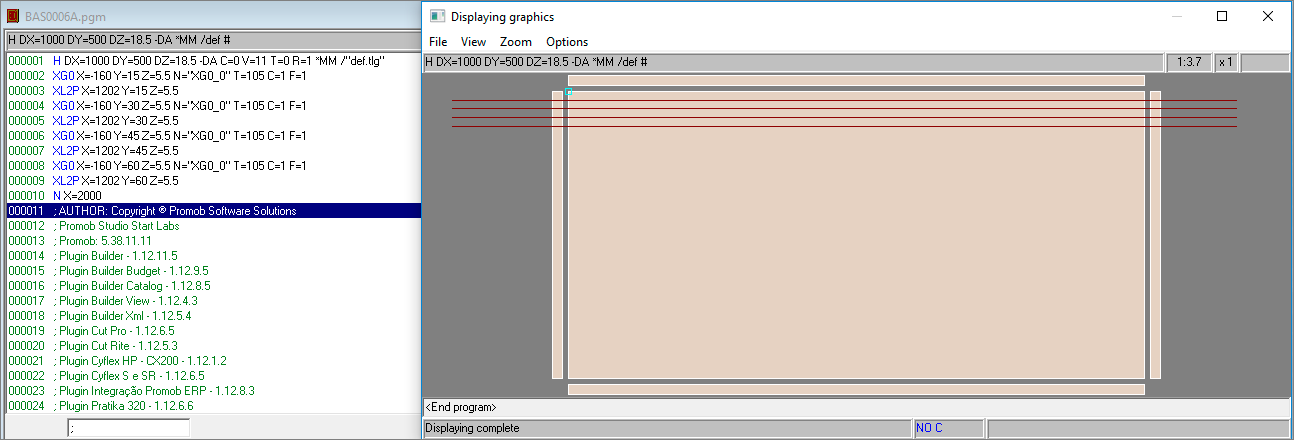Click the bottom edge view of the panel
Screen dimensions: 1294x440
coord(856,389)
